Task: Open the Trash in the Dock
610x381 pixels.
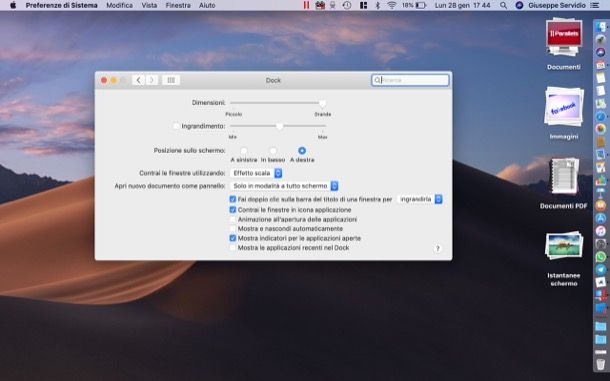Action: point(601,363)
